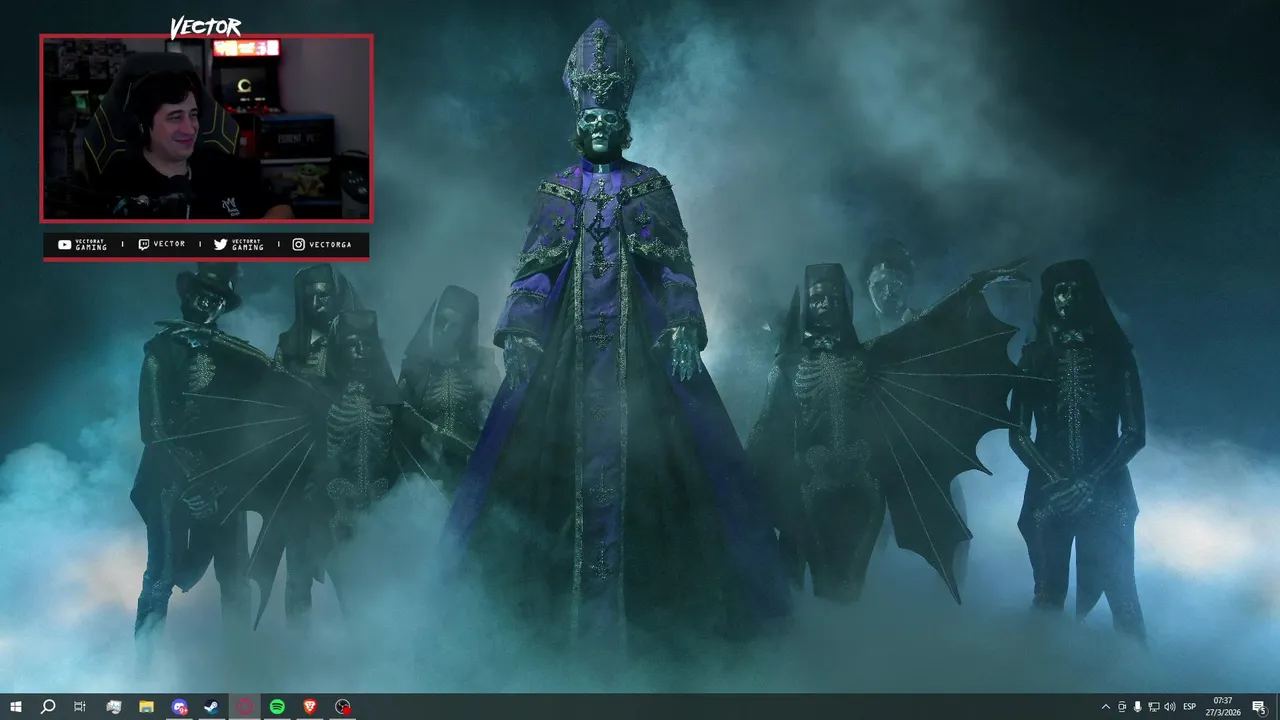Screen dimensions: 1280x720
Task: Open Action Center with 5 notifications
Action: coord(1259,707)
